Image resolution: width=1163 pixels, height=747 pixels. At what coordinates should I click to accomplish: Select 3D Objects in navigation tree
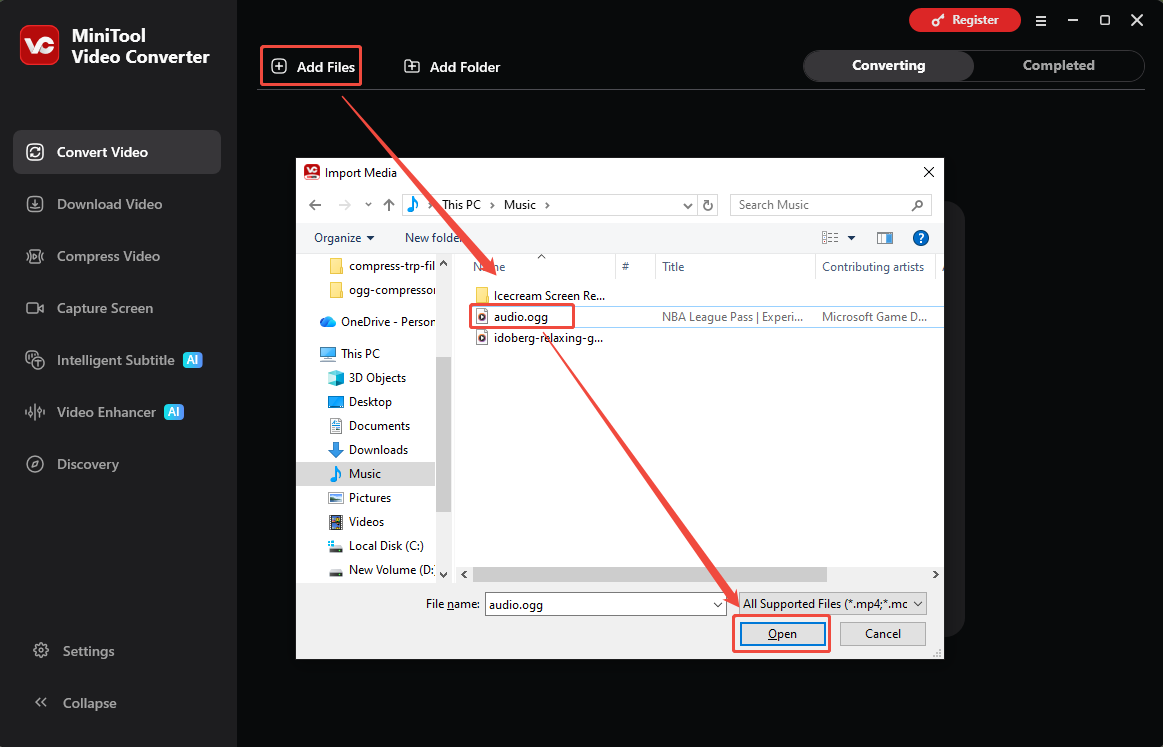[366, 378]
